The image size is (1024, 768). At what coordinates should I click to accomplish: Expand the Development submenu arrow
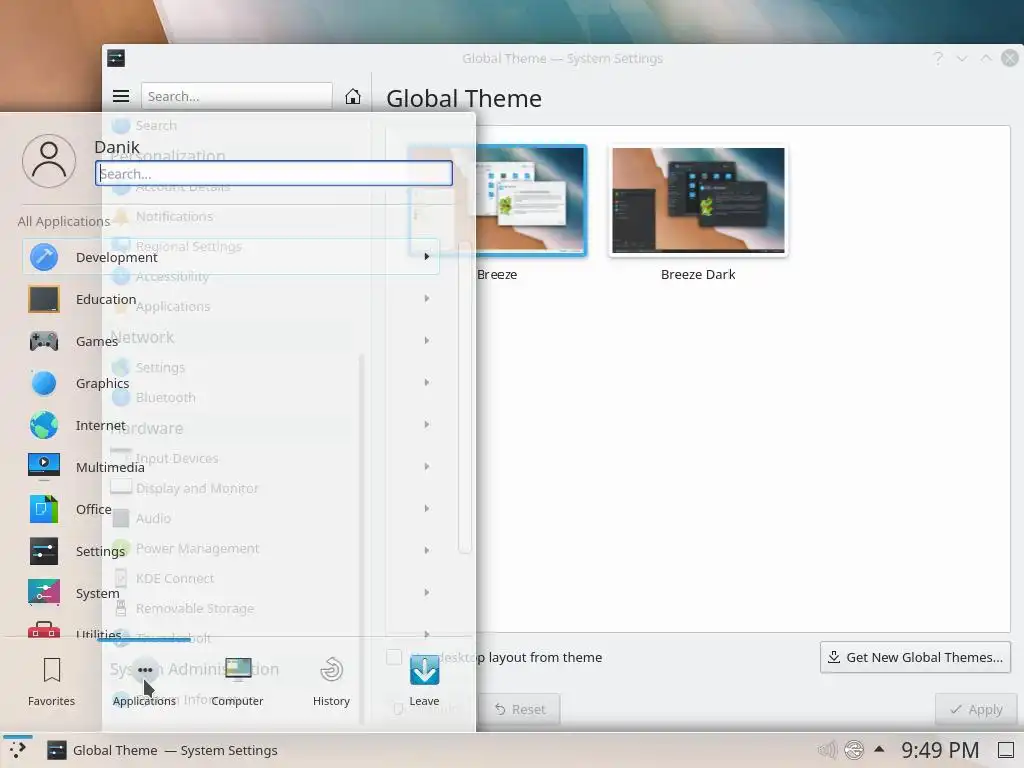point(426,257)
